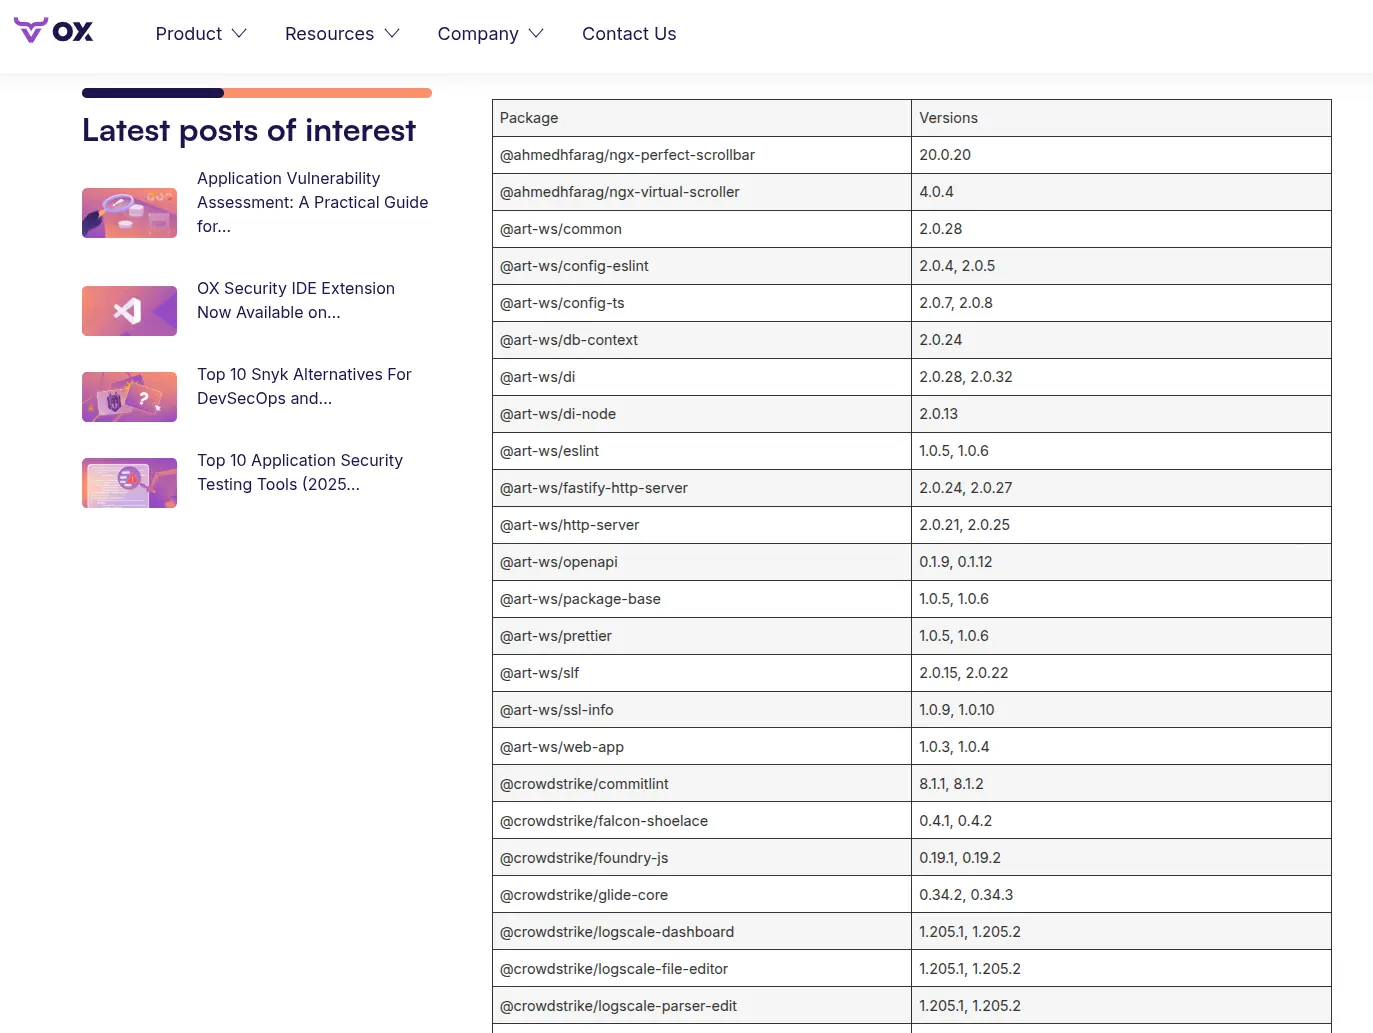
Task: Select the @crowdstrike/logscale-file-editor package cell
Action: (x=702, y=969)
